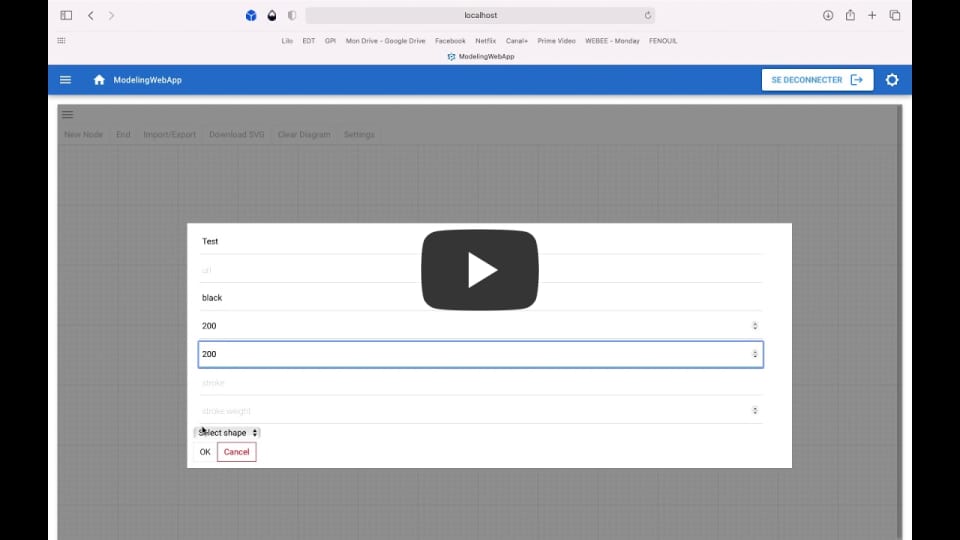Click End in the diagram menu
This screenshot has height=540, width=960.
[123, 135]
